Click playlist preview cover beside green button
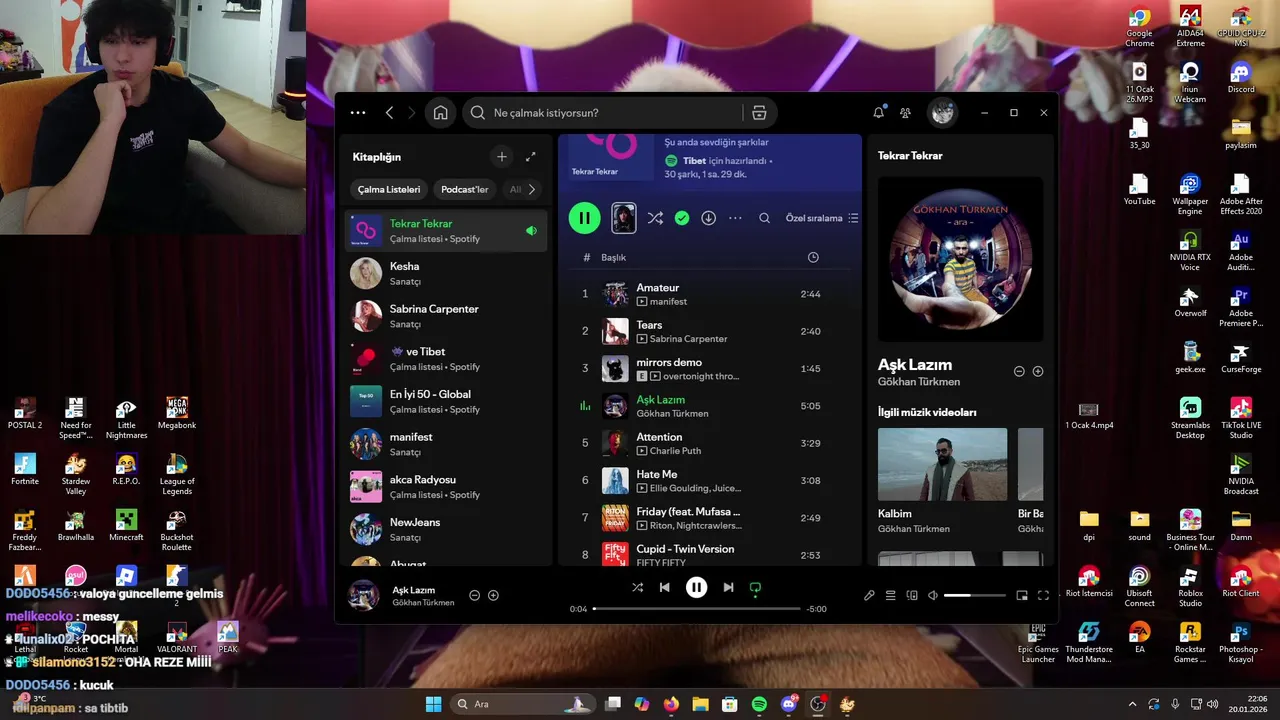1280x720 pixels. [x=623, y=218]
